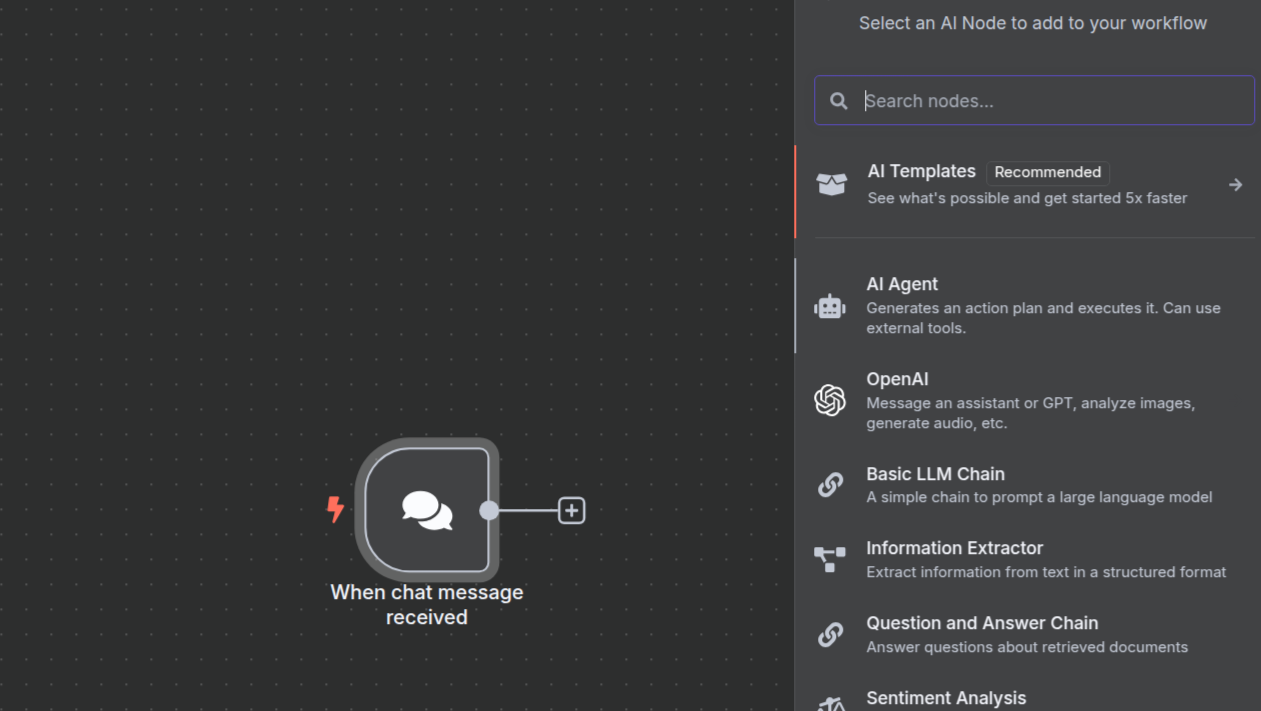Image resolution: width=1261 pixels, height=711 pixels.
Task: Click the "When chat message received" label
Action: (x=427, y=604)
